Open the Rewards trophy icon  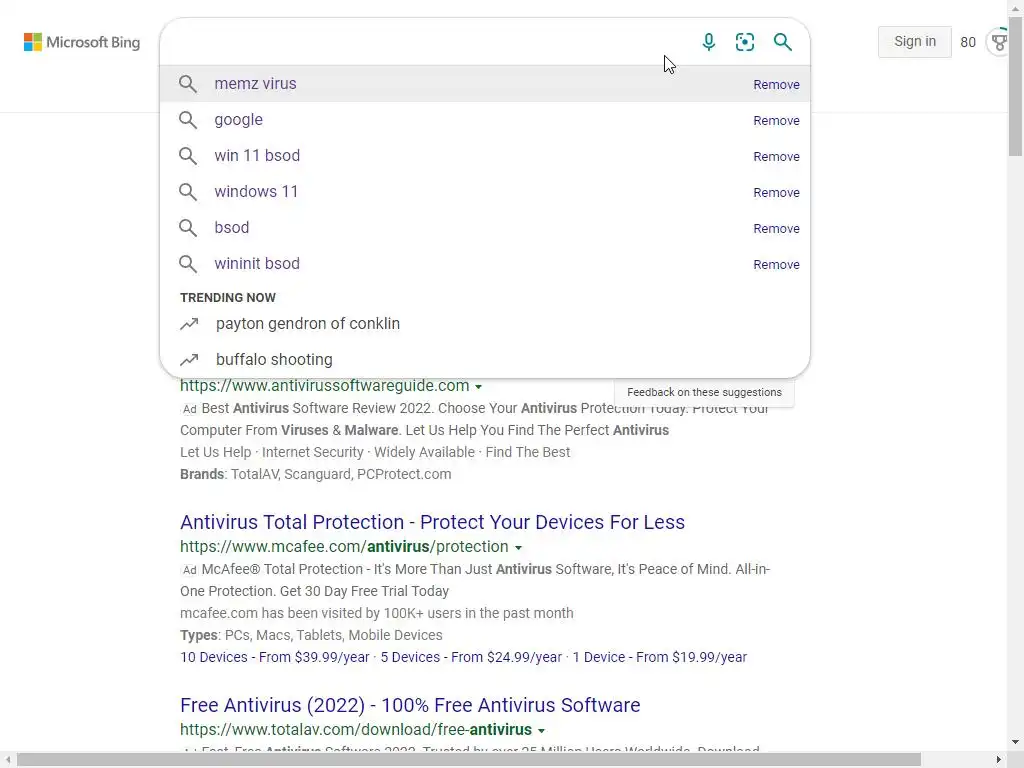click(x=999, y=42)
